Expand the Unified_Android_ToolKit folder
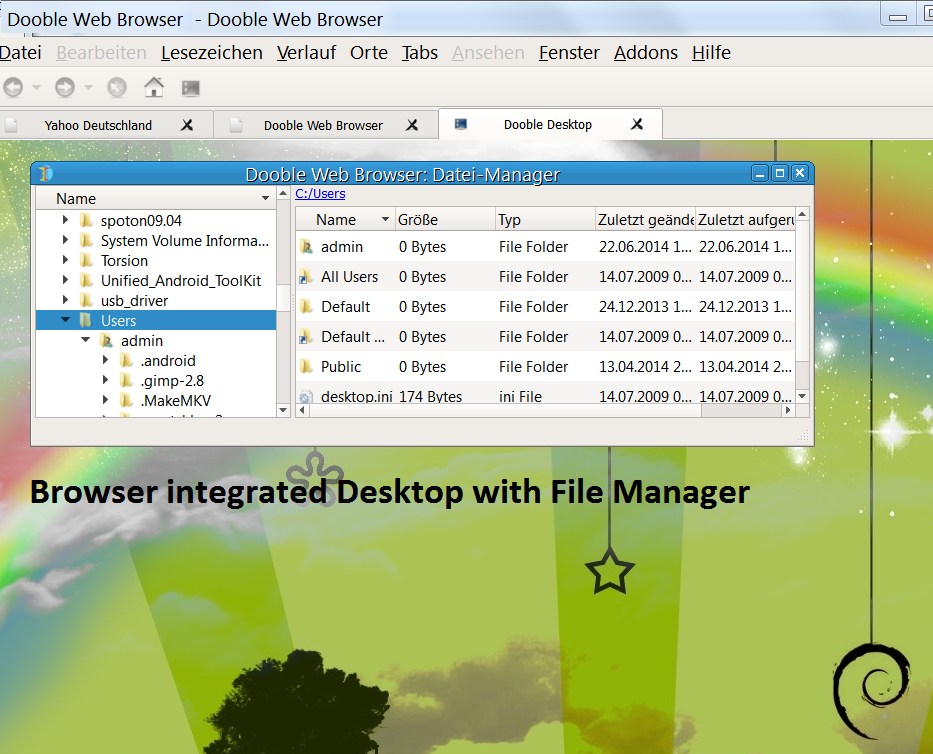This screenshot has height=754, width=933. 65,280
